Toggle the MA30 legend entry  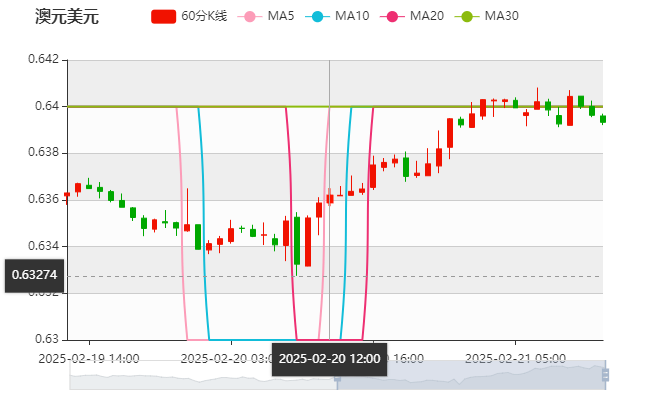tap(487, 16)
